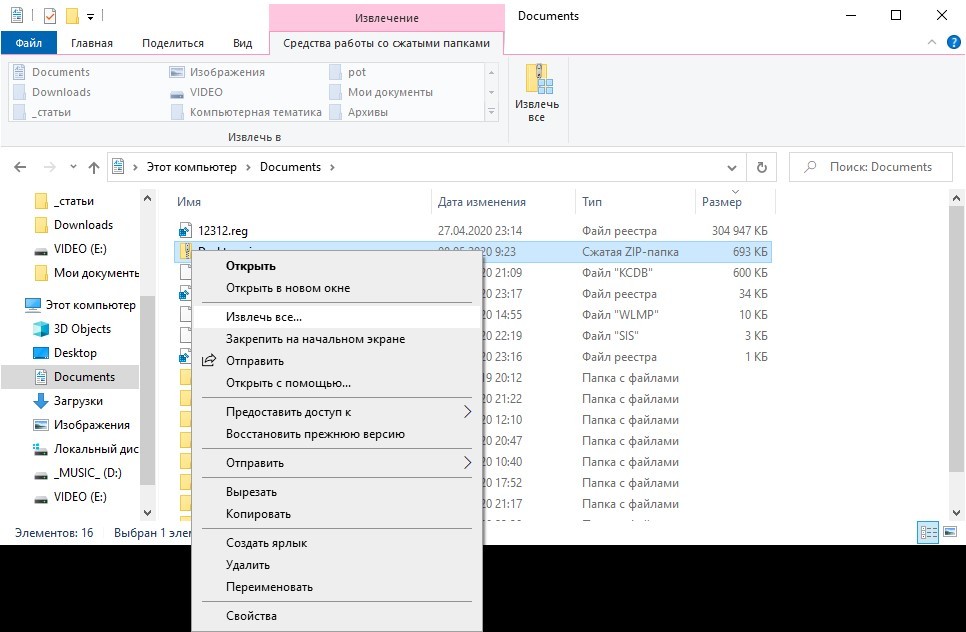Choose Открыть с помощью... menu entry
966x632 pixels.
click(336, 383)
